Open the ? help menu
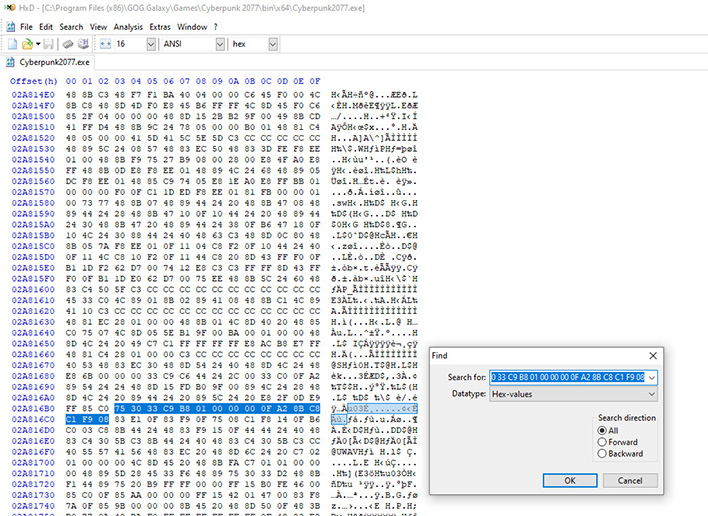 point(215,27)
